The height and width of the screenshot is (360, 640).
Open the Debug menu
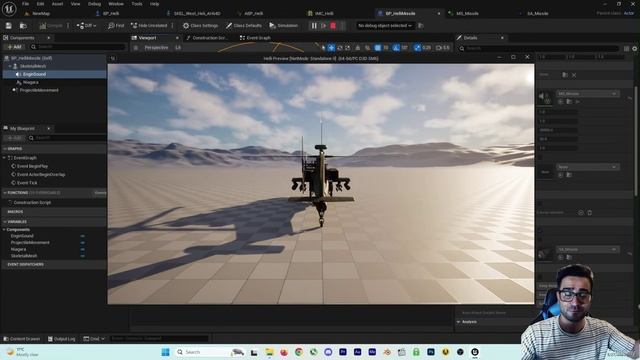point(94,4)
